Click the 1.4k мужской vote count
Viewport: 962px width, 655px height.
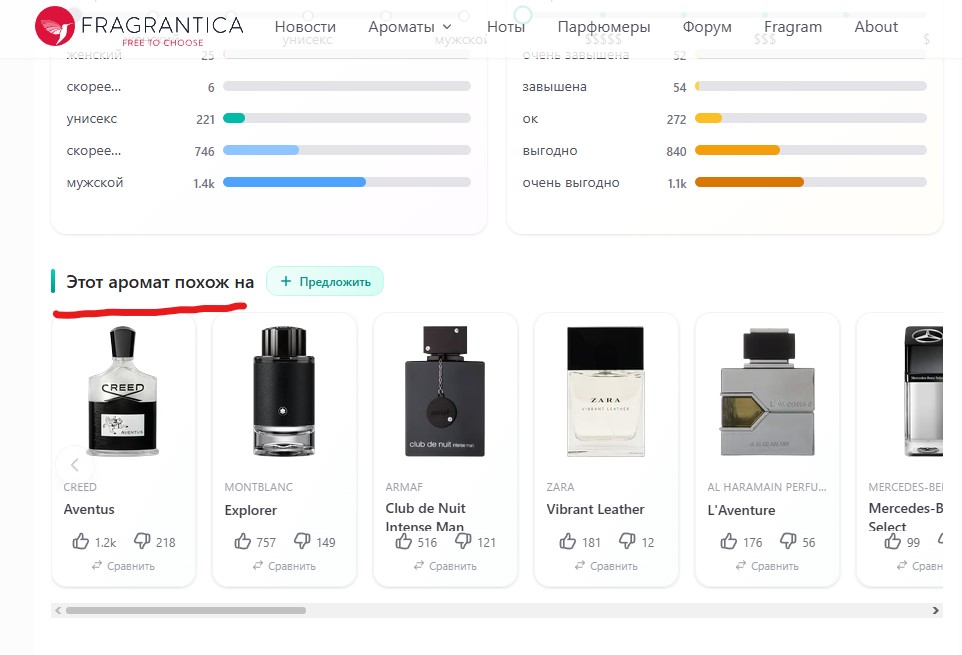coord(204,183)
